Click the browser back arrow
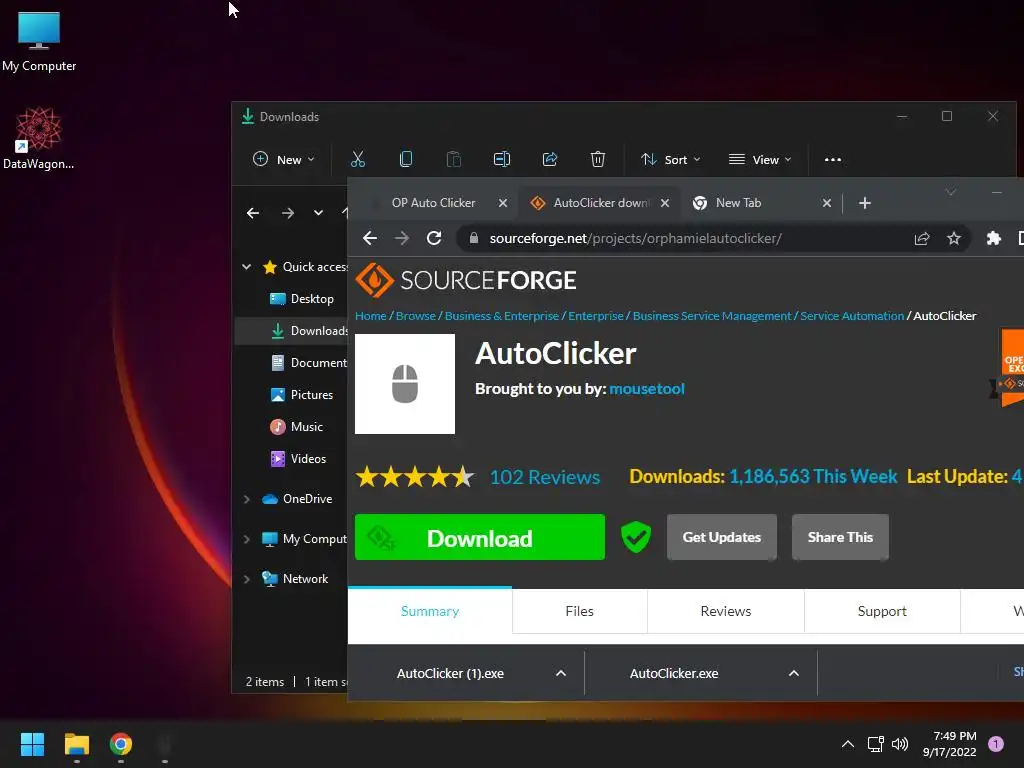The image size is (1024, 768). [370, 238]
